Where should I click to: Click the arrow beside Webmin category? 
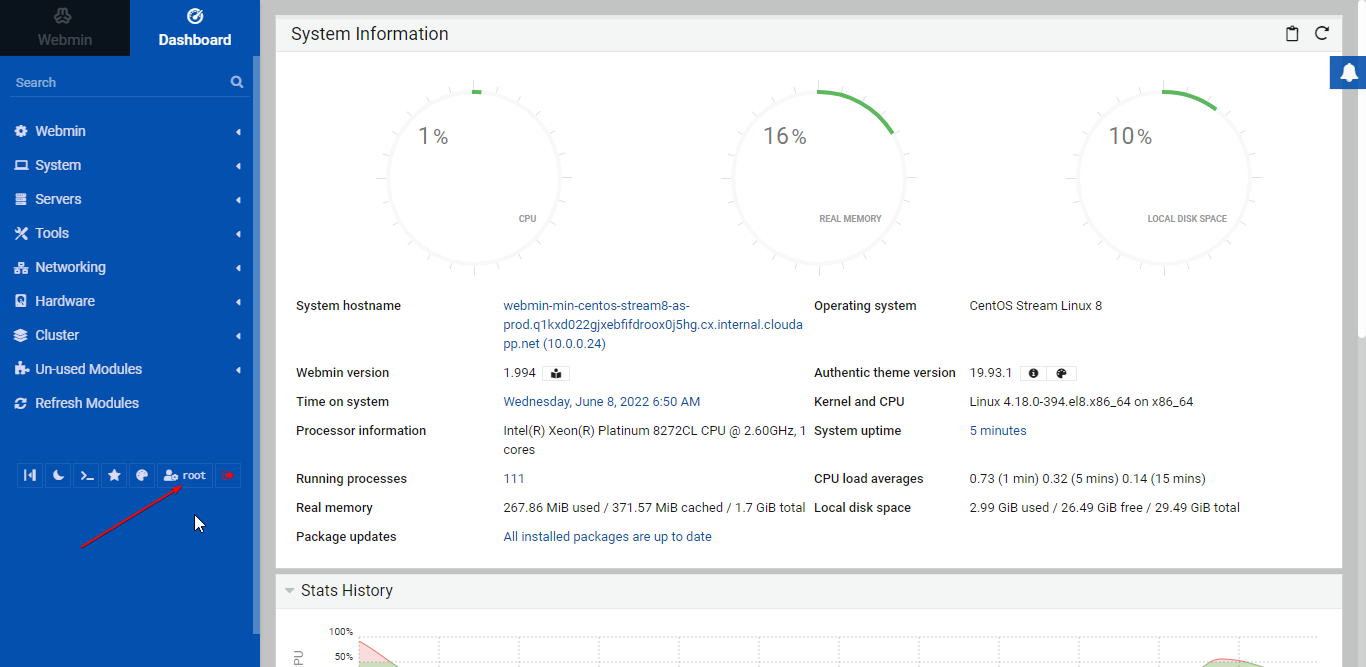tap(238, 132)
